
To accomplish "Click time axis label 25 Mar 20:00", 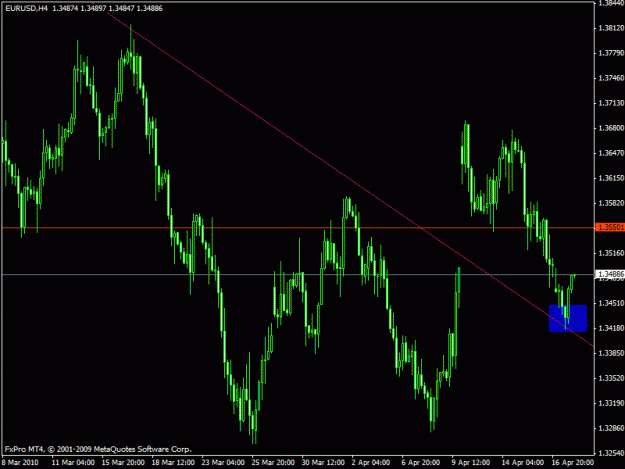I will click(x=273, y=463).
